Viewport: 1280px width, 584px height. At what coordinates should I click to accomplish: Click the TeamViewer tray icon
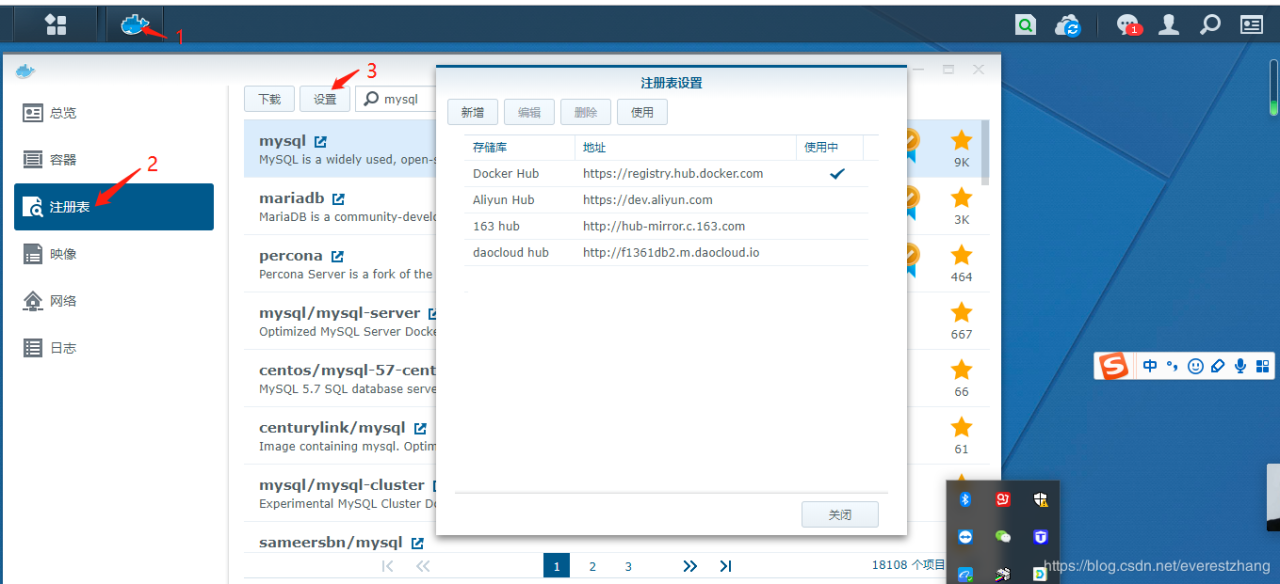point(966,537)
